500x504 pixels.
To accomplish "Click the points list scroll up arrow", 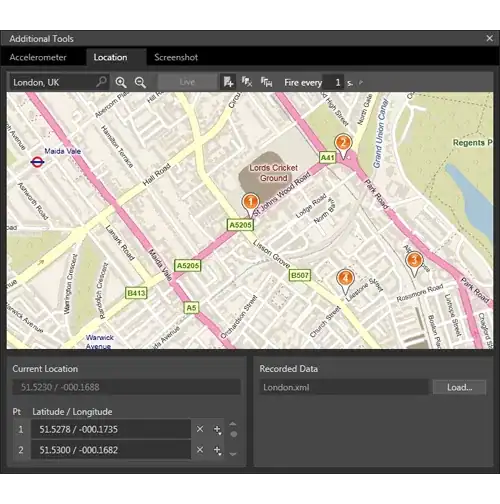I will (x=233, y=424).
